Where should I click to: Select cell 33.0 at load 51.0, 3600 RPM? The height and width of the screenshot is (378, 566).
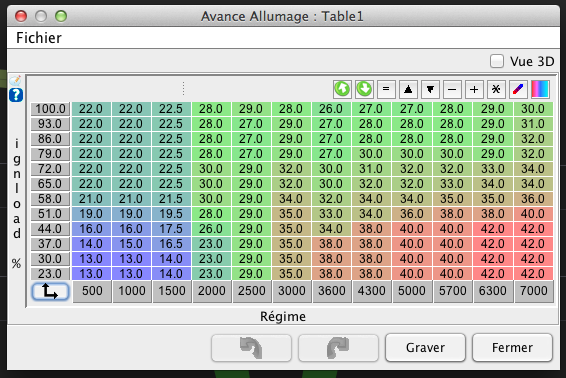(x=331, y=214)
